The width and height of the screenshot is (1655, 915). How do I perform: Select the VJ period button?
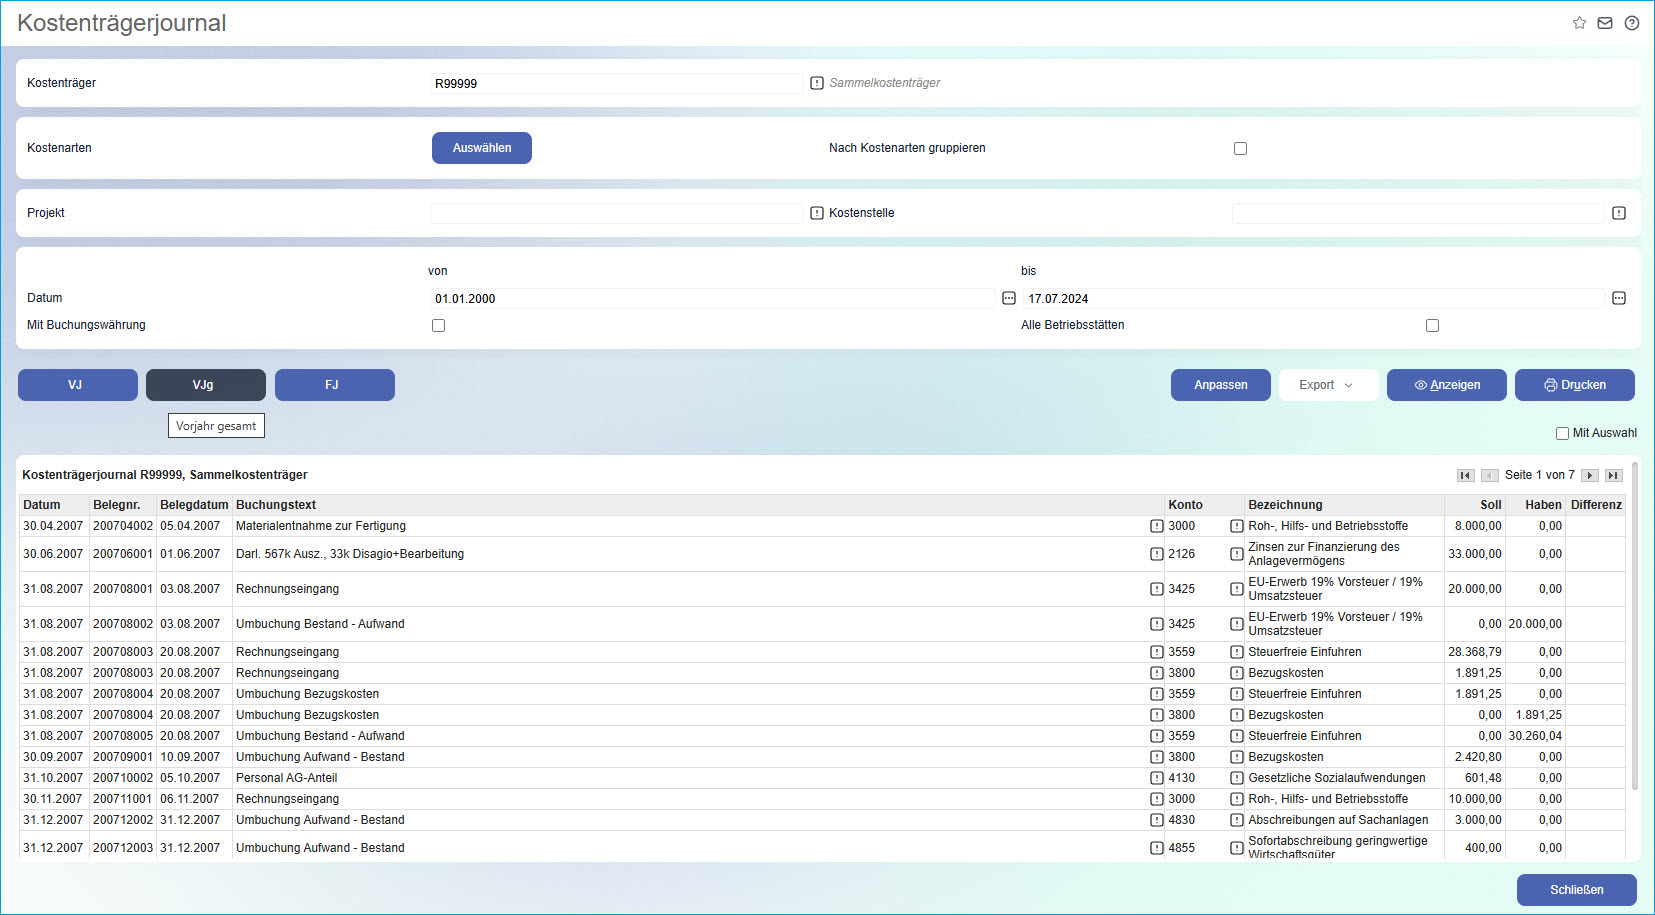[x=78, y=385]
